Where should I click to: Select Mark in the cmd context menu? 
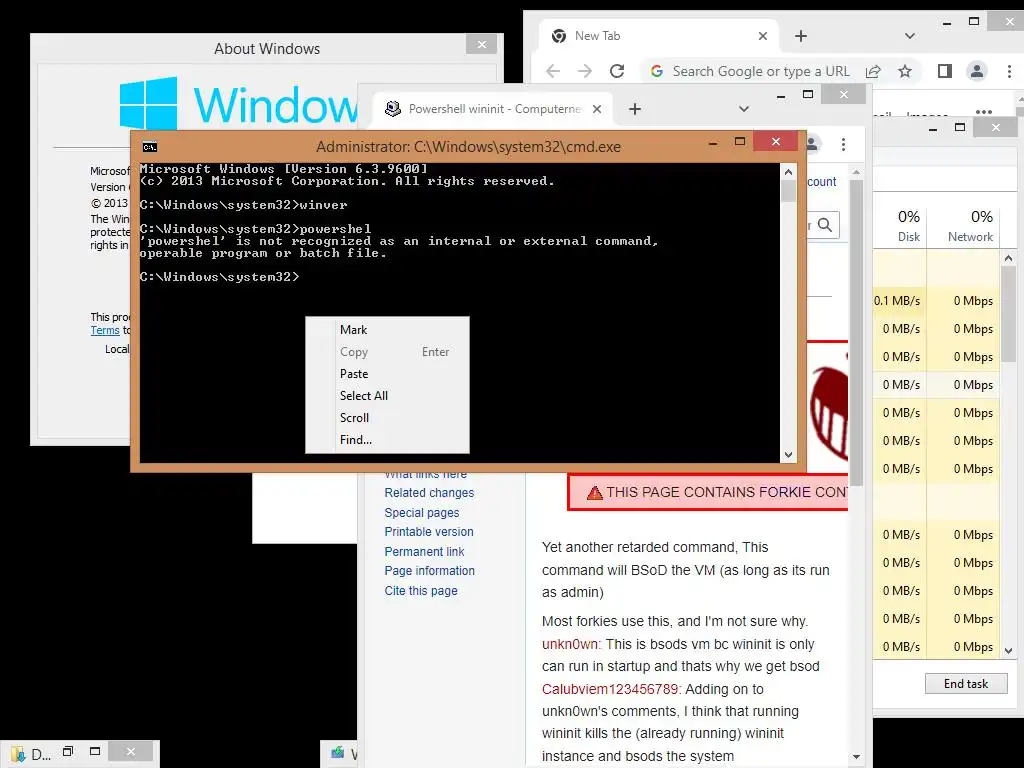point(353,330)
